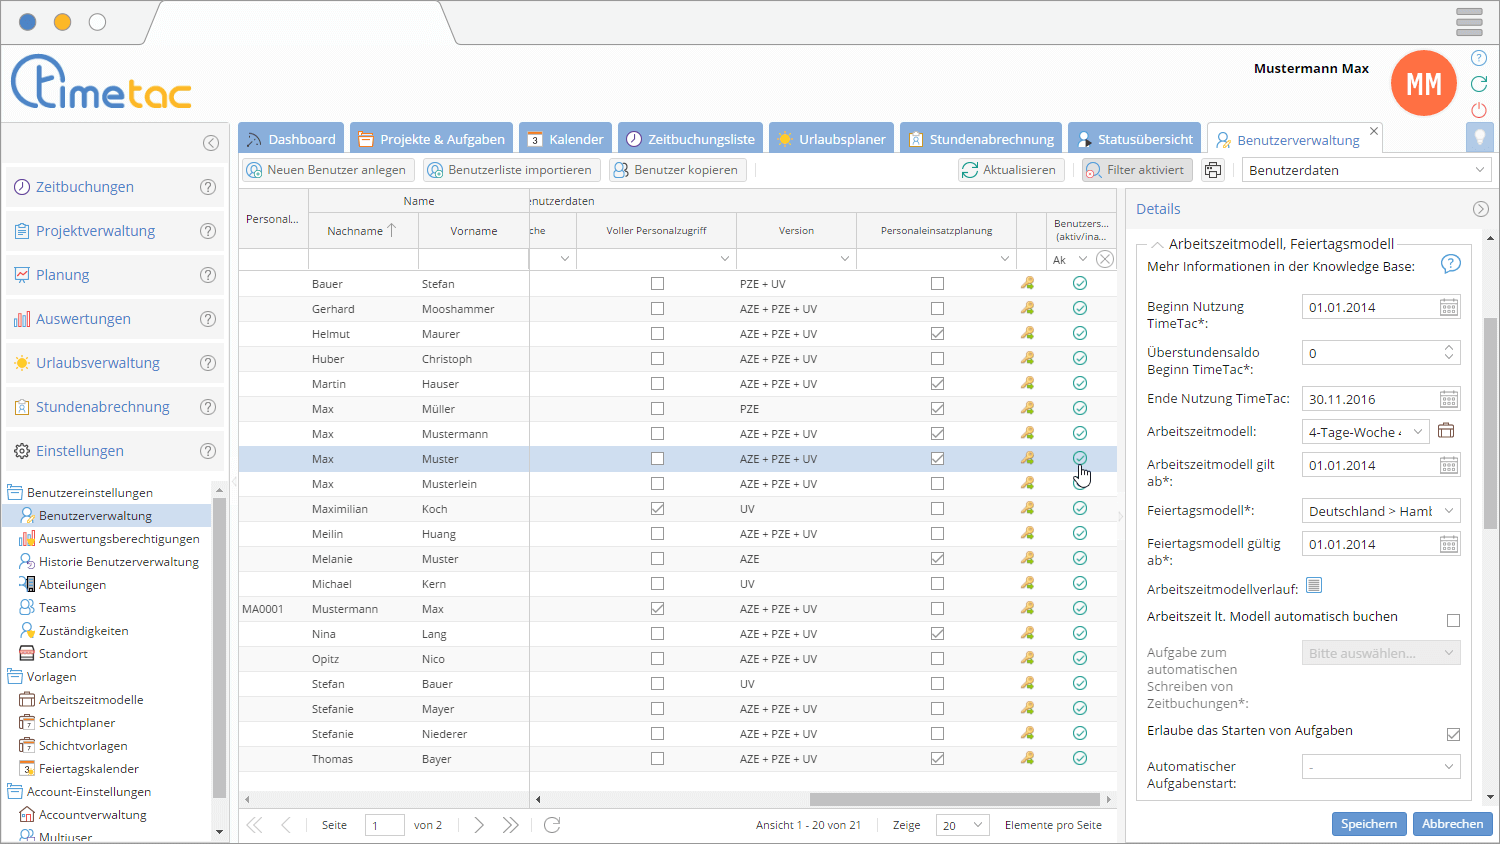The image size is (1500, 844).
Task: Open calendar picker for Ende Nutzung TimeTac
Action: click(x=1448, y=399)
